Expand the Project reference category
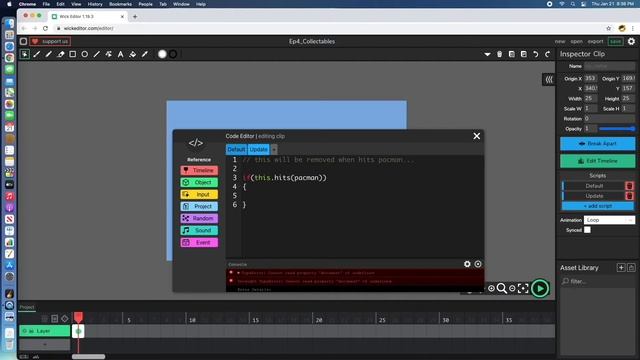 coord(199,207)
